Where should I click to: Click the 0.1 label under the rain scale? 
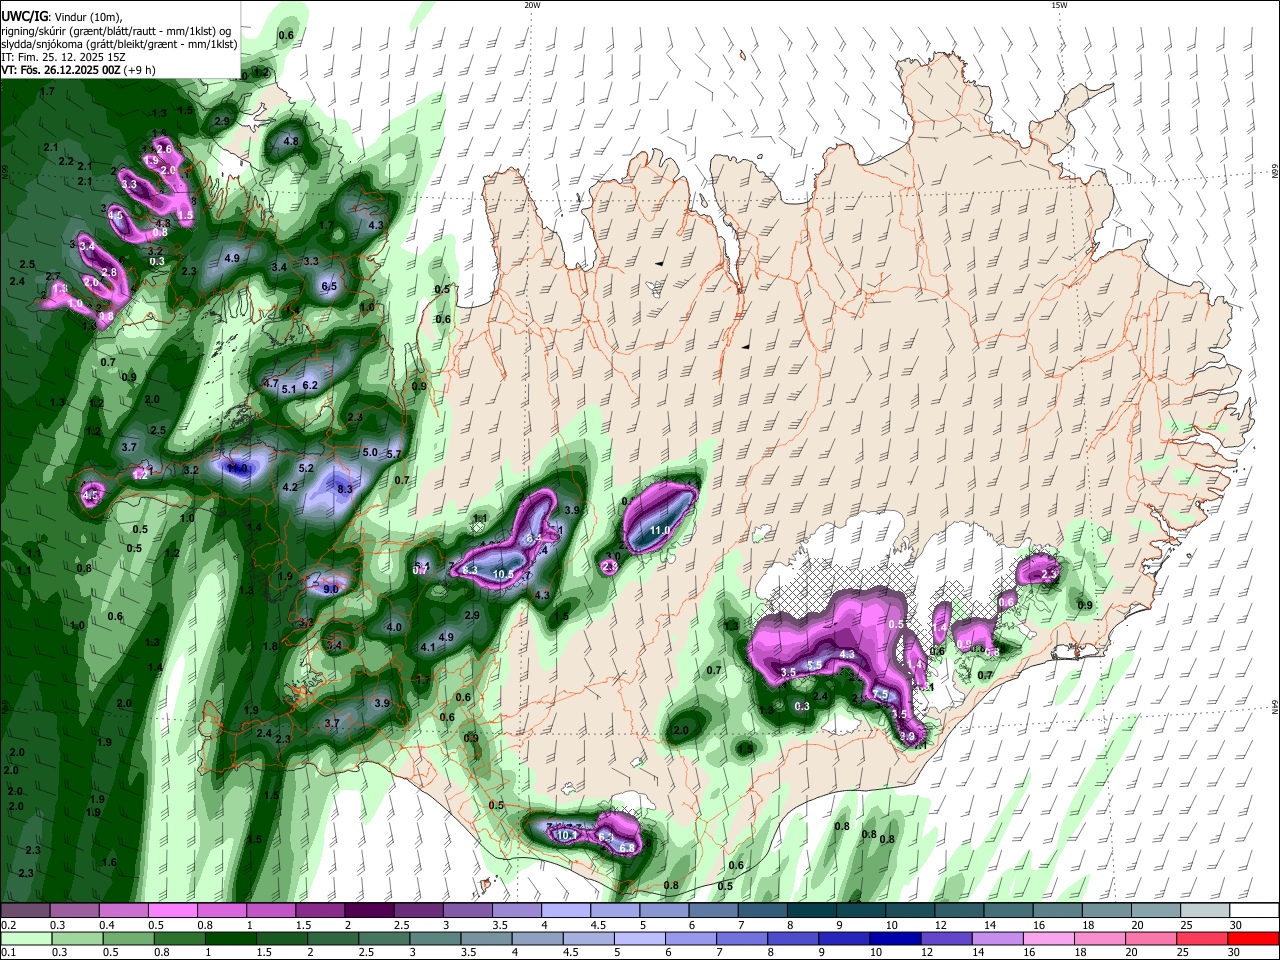[x=9, y=953]
